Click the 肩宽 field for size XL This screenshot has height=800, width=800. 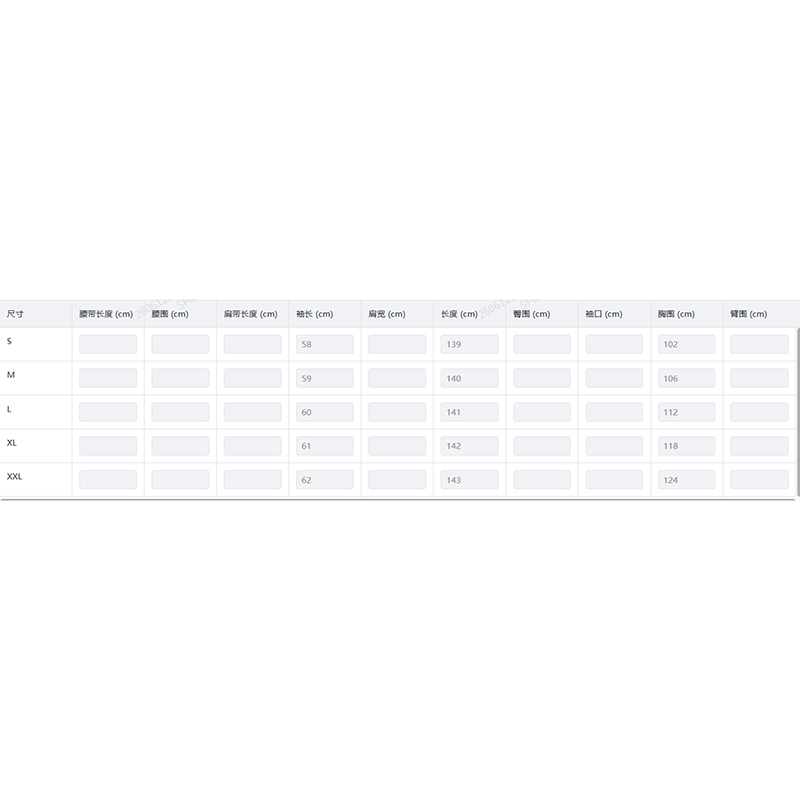(397, 446)
